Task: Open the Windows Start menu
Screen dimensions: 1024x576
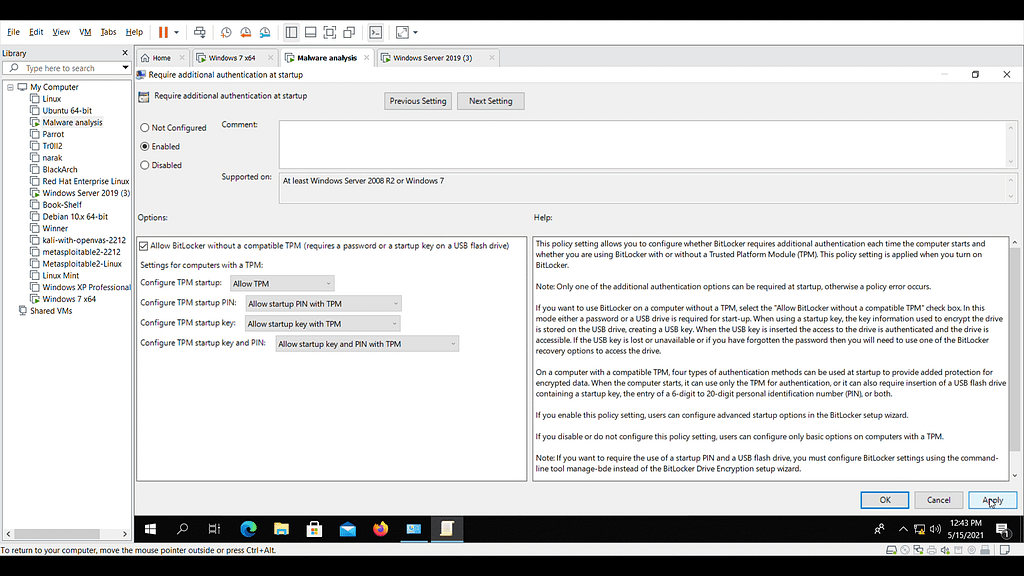Action: 150,529
